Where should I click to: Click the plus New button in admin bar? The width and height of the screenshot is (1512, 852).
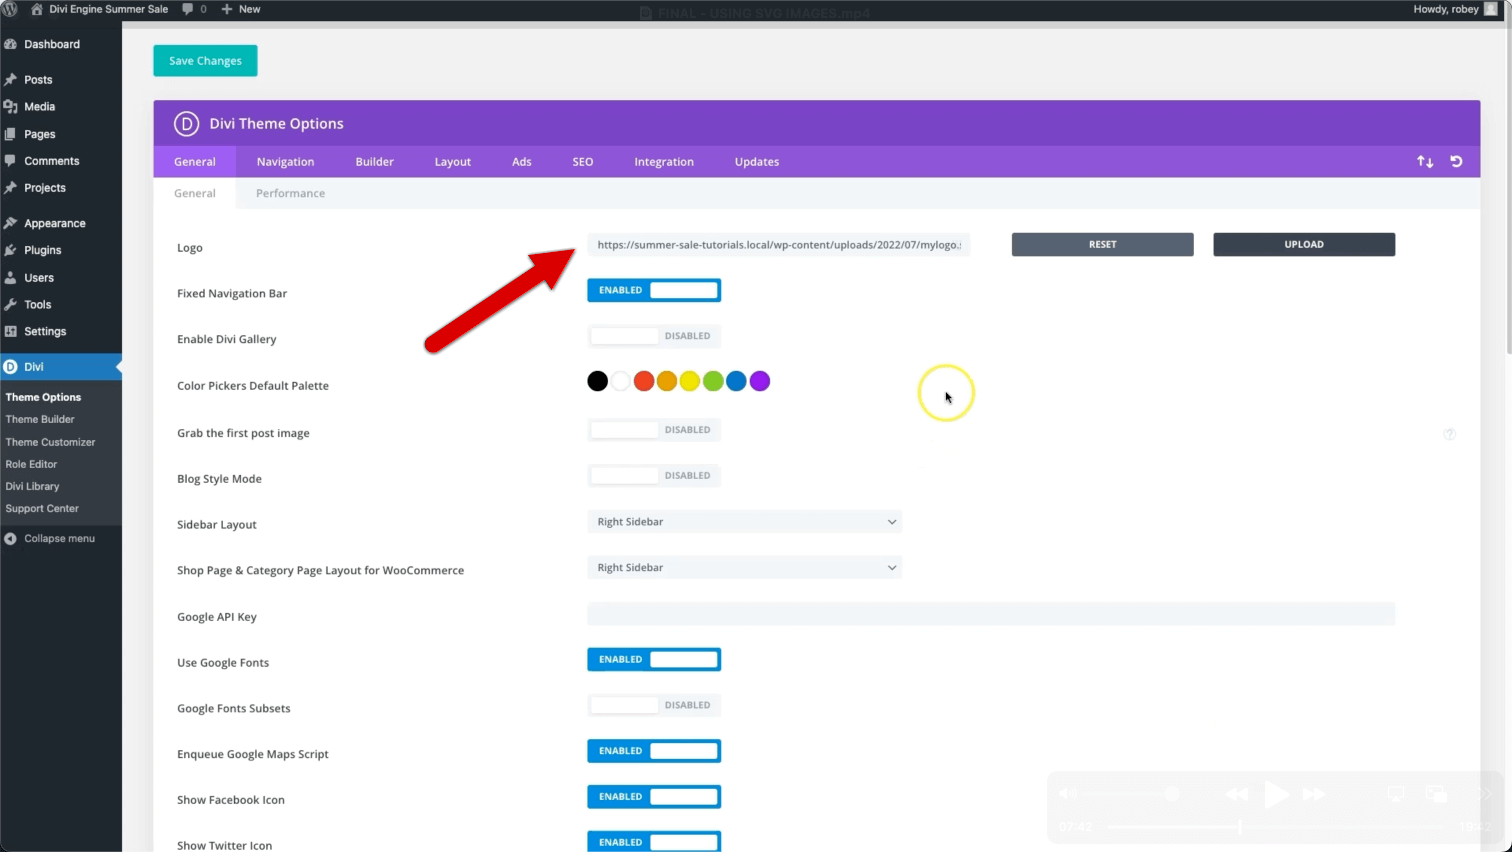[x=241, y=9]
